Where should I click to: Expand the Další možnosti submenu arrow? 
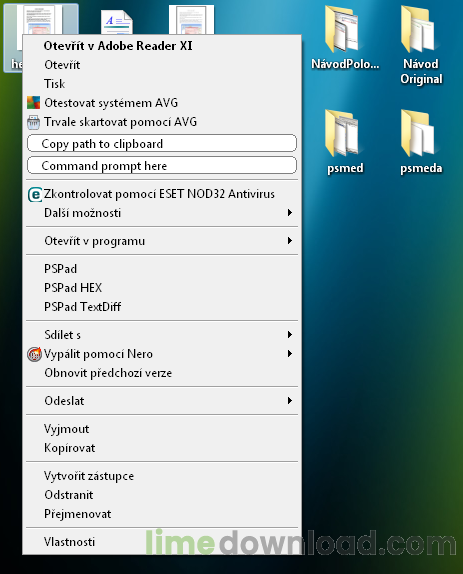[290, 213]
